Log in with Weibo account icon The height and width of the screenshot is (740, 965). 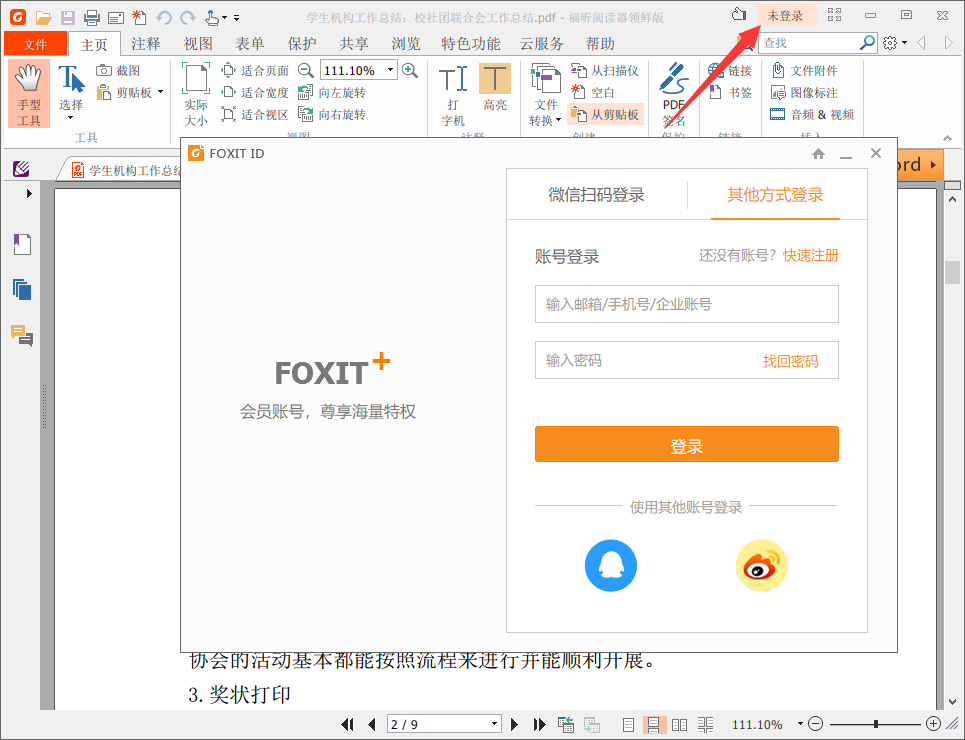pyautogui.click(x=761, y=565)
